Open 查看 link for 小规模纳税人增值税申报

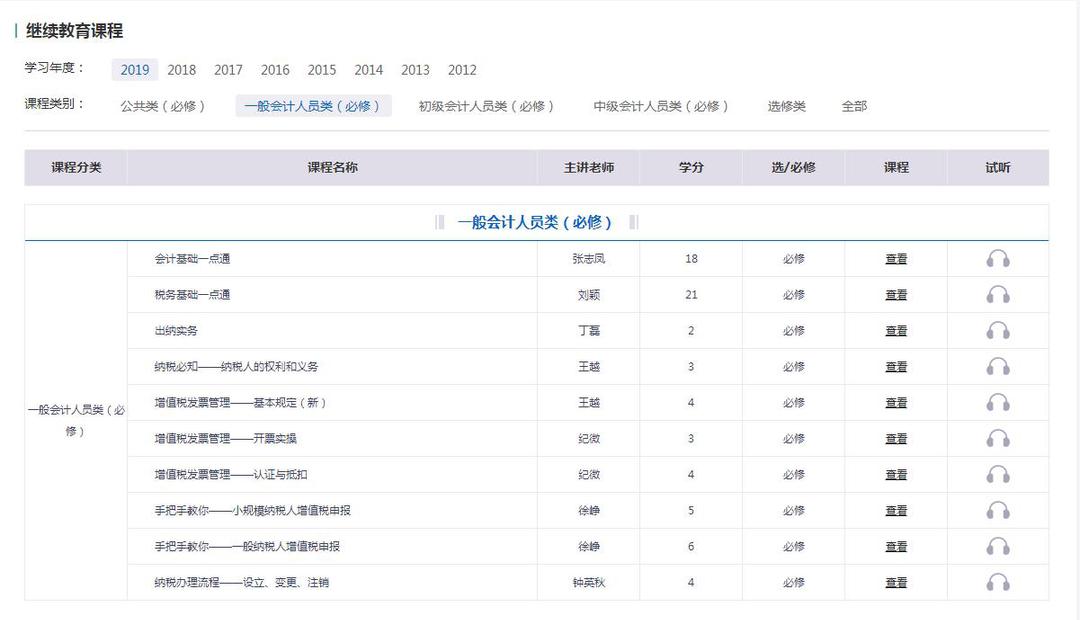896,510
